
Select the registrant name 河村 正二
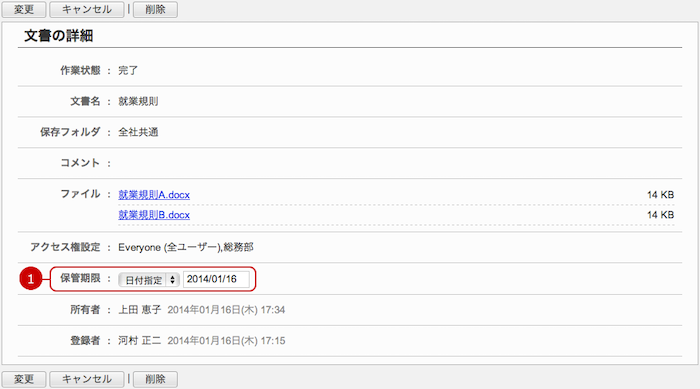[x=139, y=341]
